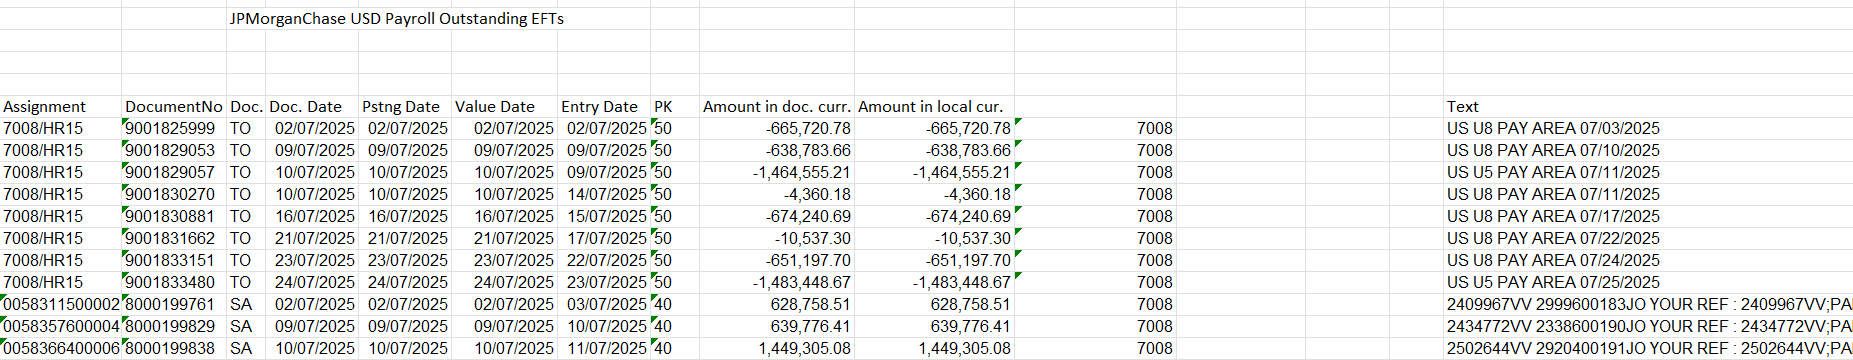Screen dimensions: 1853x360
Task: Select the DocumentNo header cell
Action: 174,107
